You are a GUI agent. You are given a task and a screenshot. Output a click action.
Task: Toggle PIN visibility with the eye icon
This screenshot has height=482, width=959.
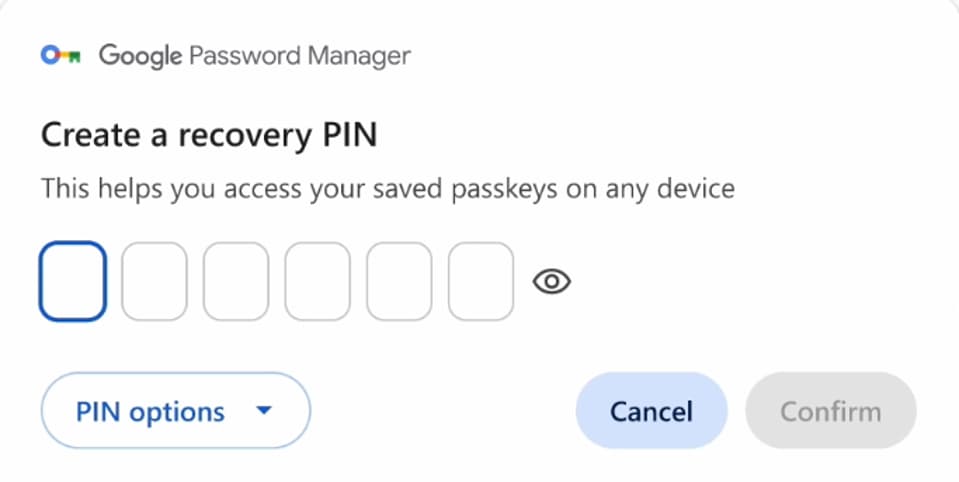pyautogui.click(x=551, y=282)
